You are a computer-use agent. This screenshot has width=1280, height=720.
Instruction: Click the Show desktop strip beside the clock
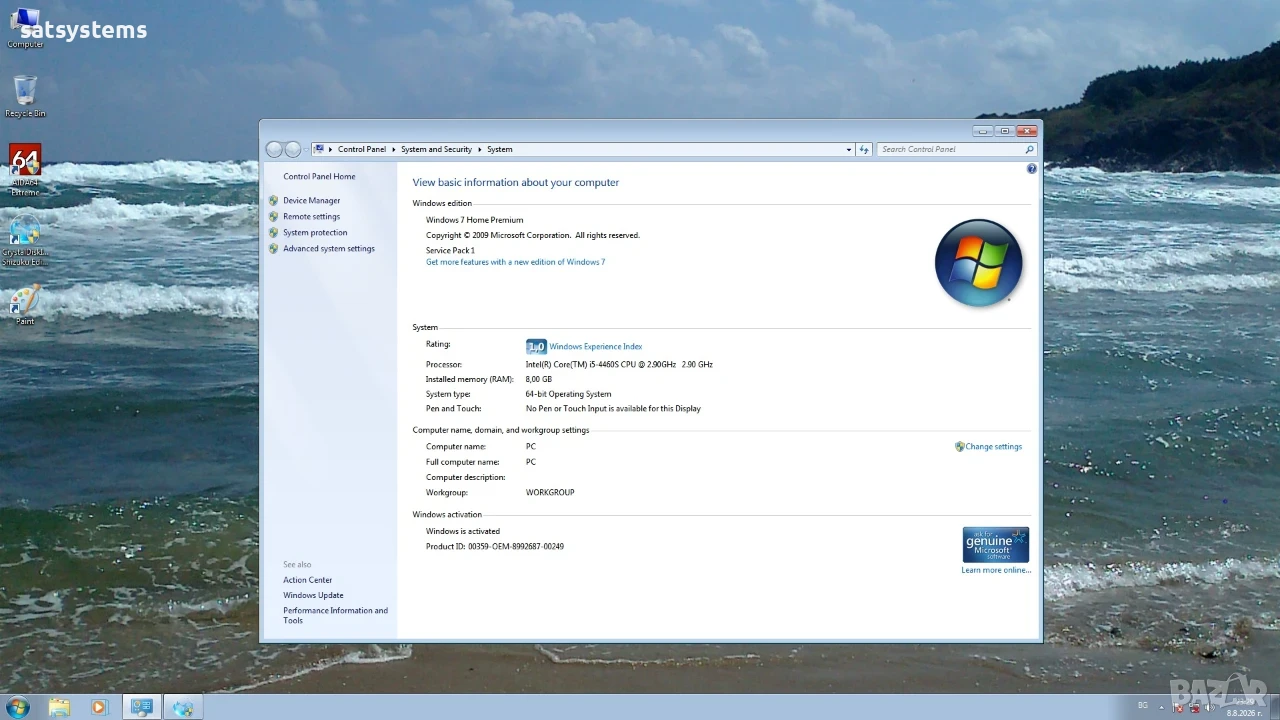pos(1273,707)
